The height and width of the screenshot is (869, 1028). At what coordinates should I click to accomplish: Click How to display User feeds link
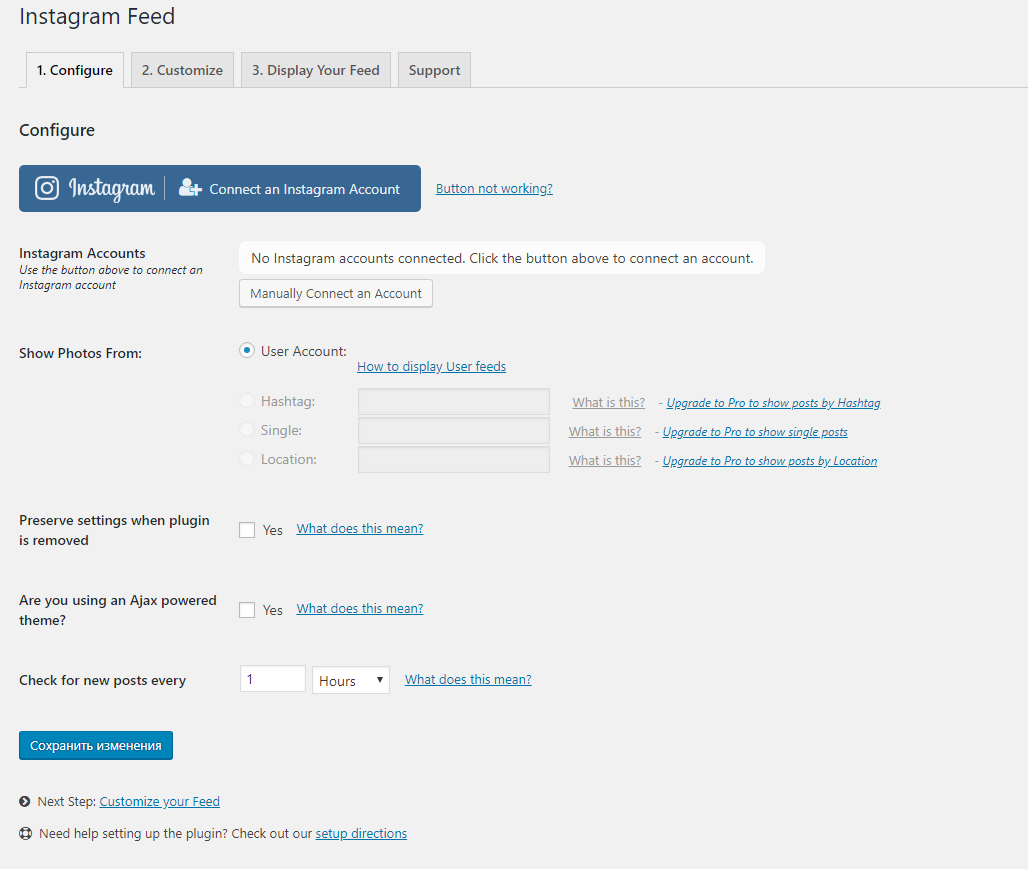431,366
